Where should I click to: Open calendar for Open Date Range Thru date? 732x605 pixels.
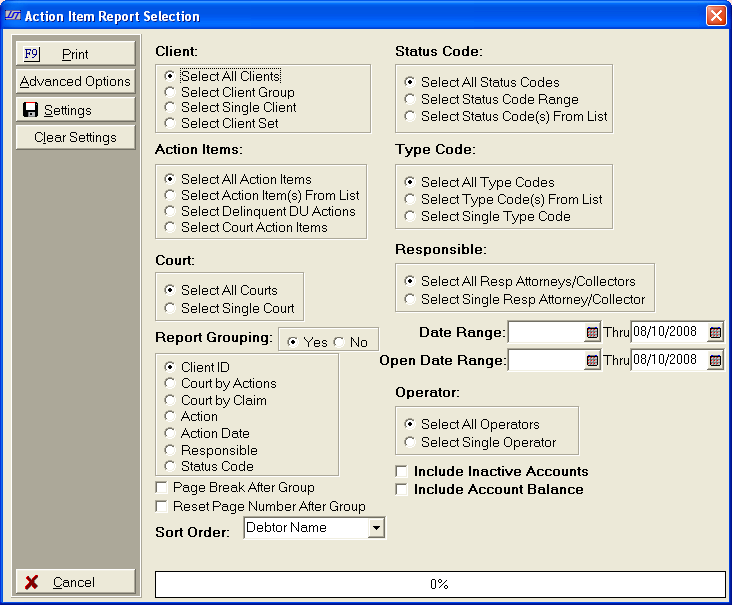pos(715,360)
